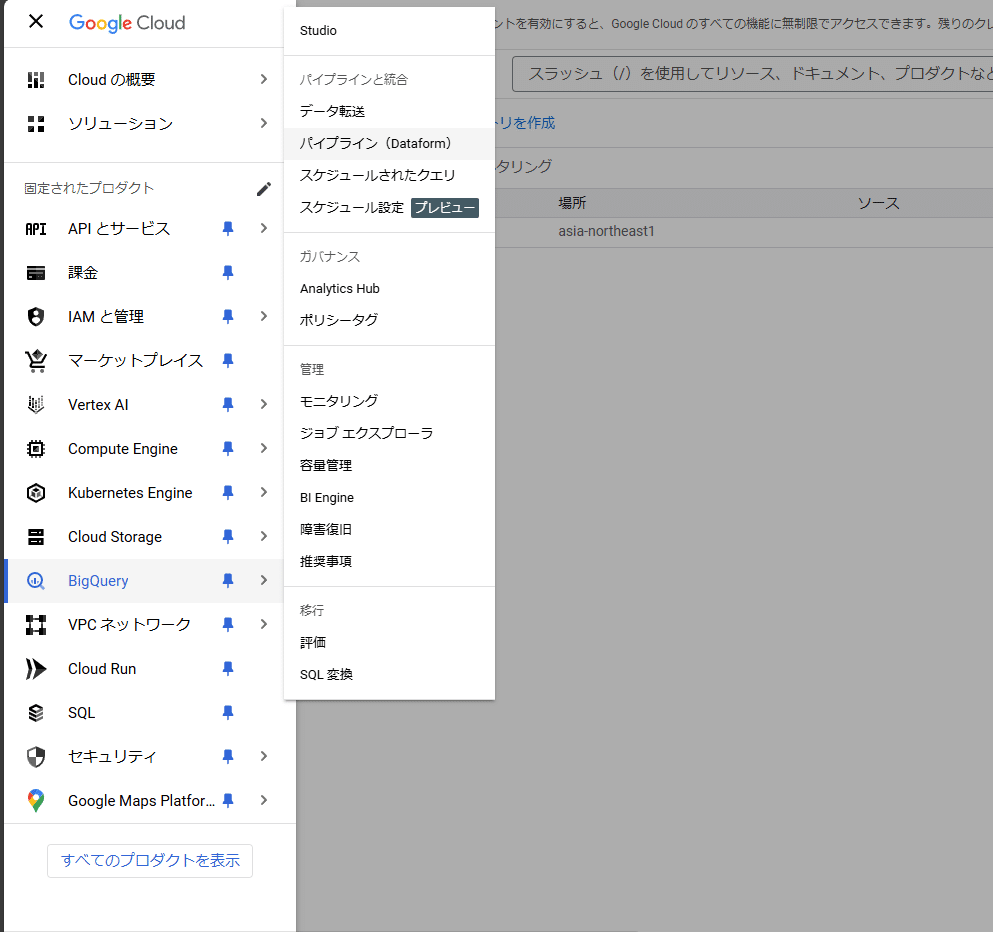Click the セキュリティ shield icon

click(36, 757)
